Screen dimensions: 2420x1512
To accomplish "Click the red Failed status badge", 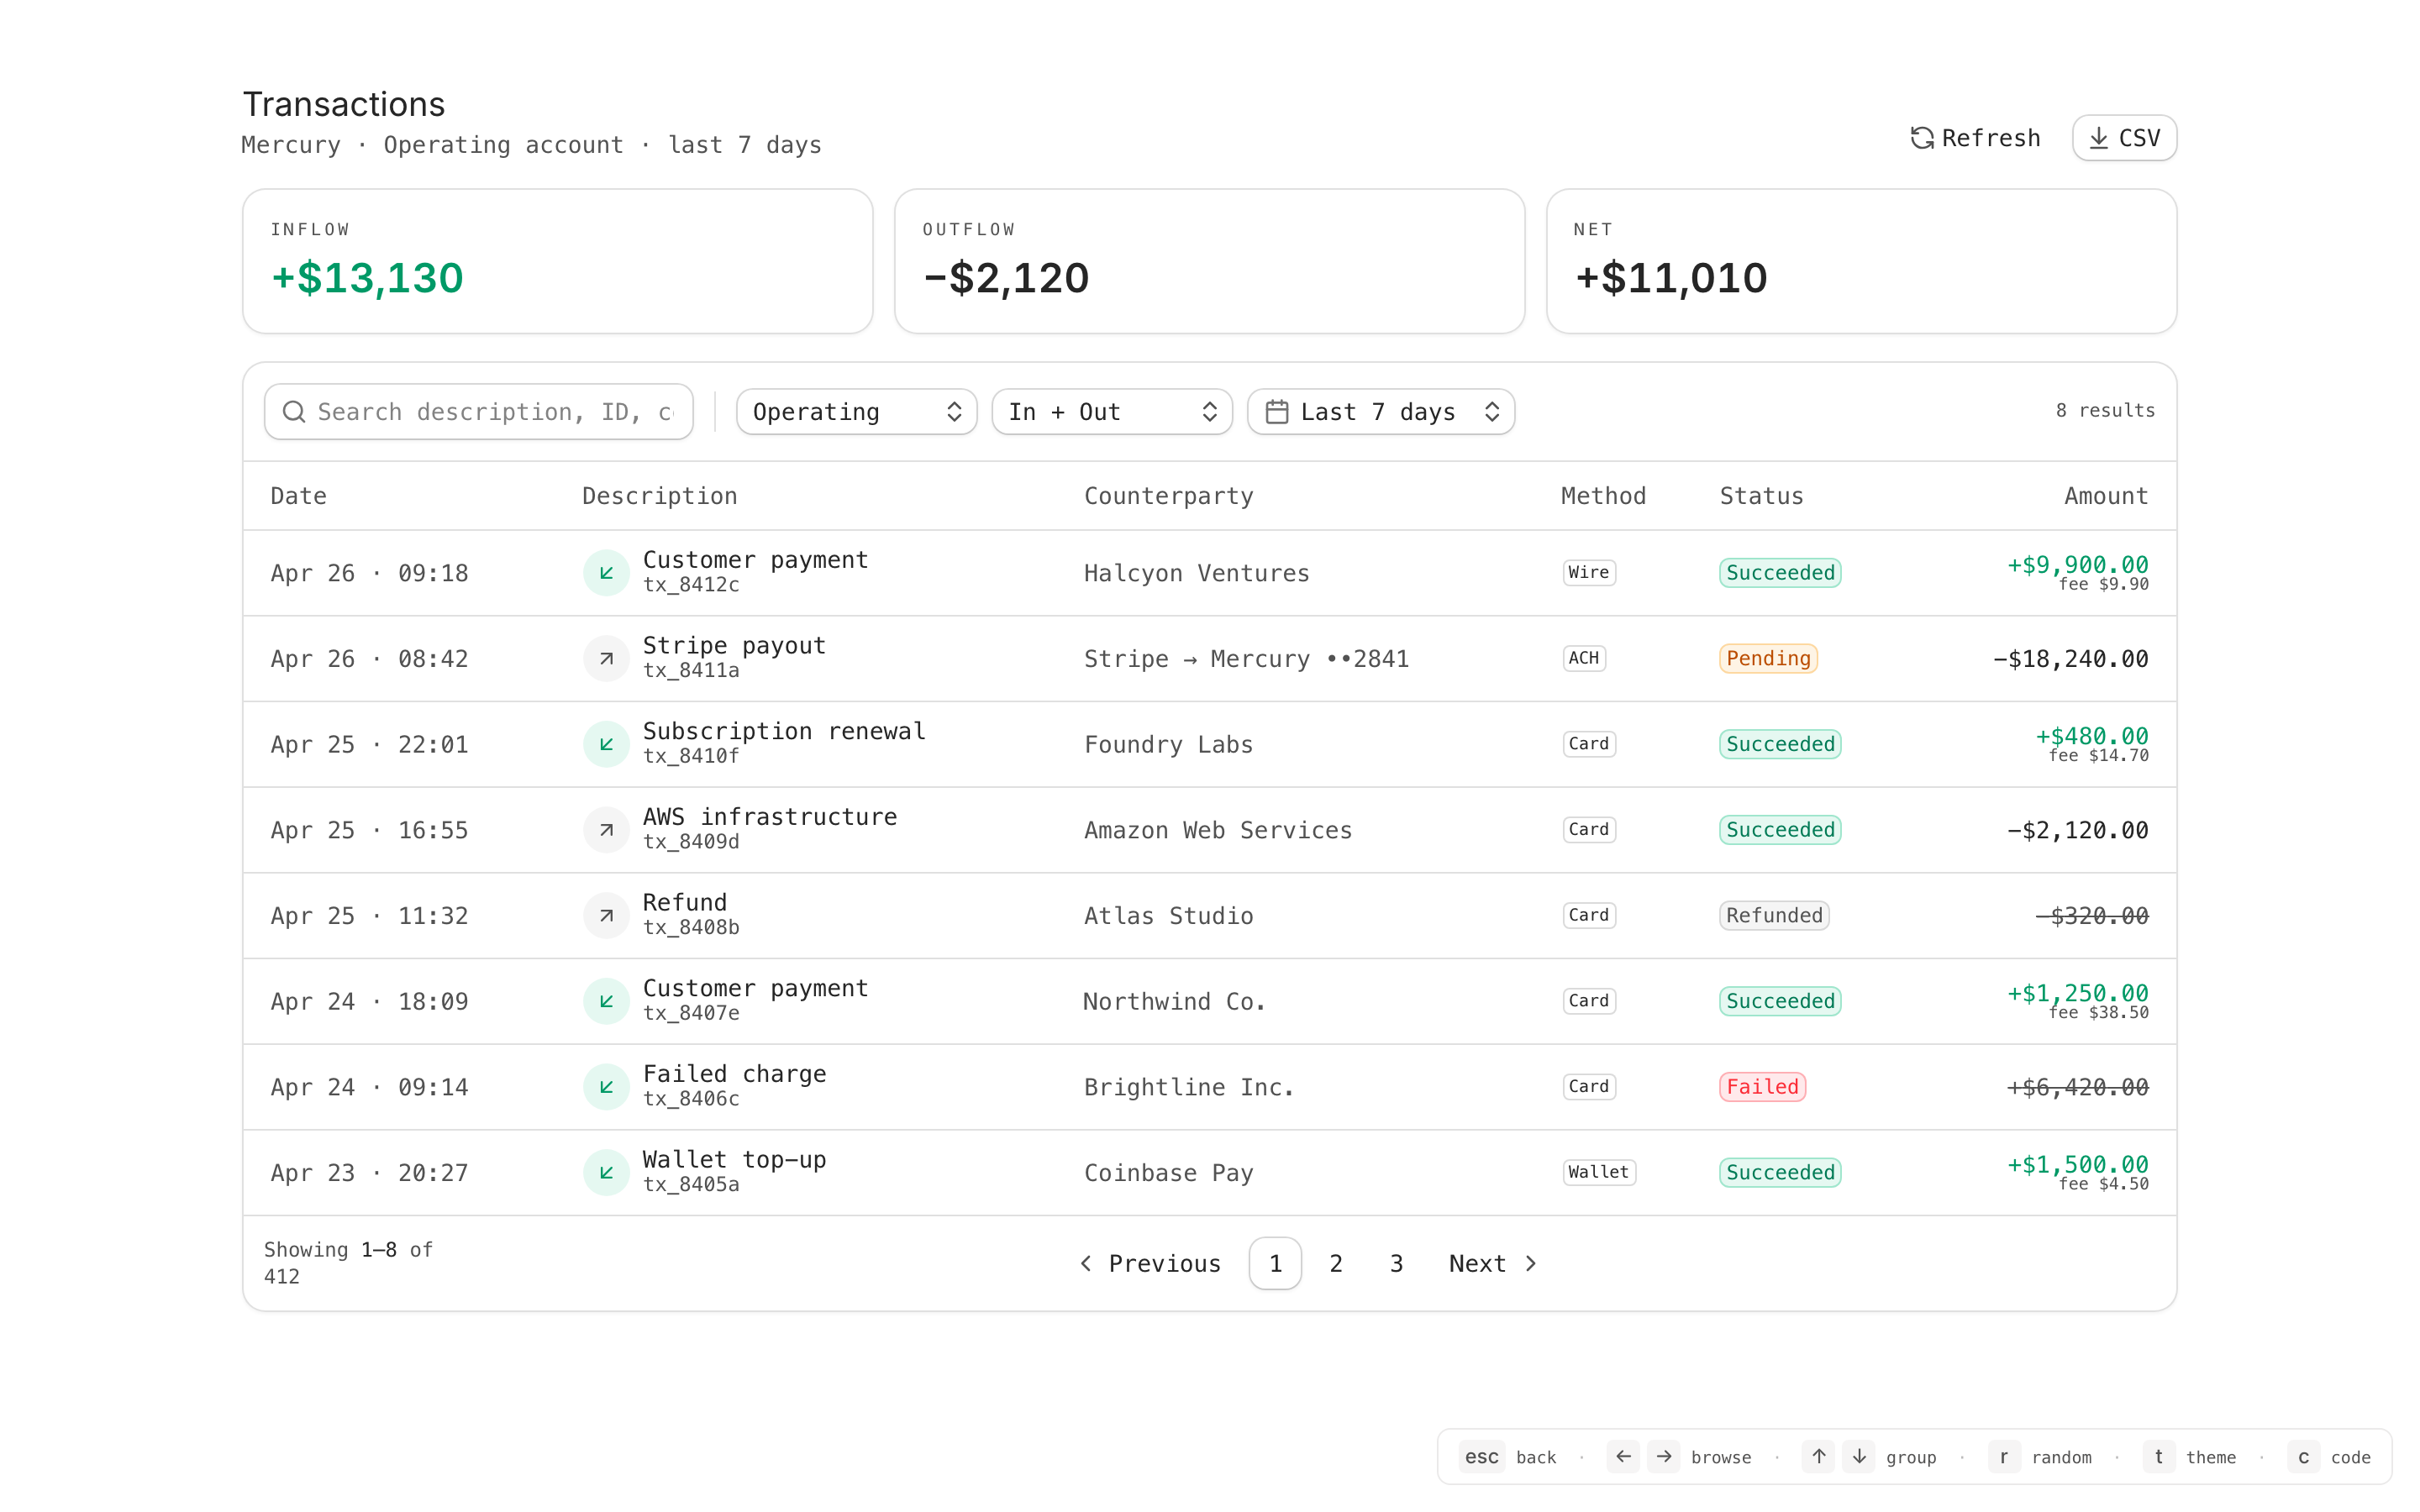I will pos(1761,1087).
